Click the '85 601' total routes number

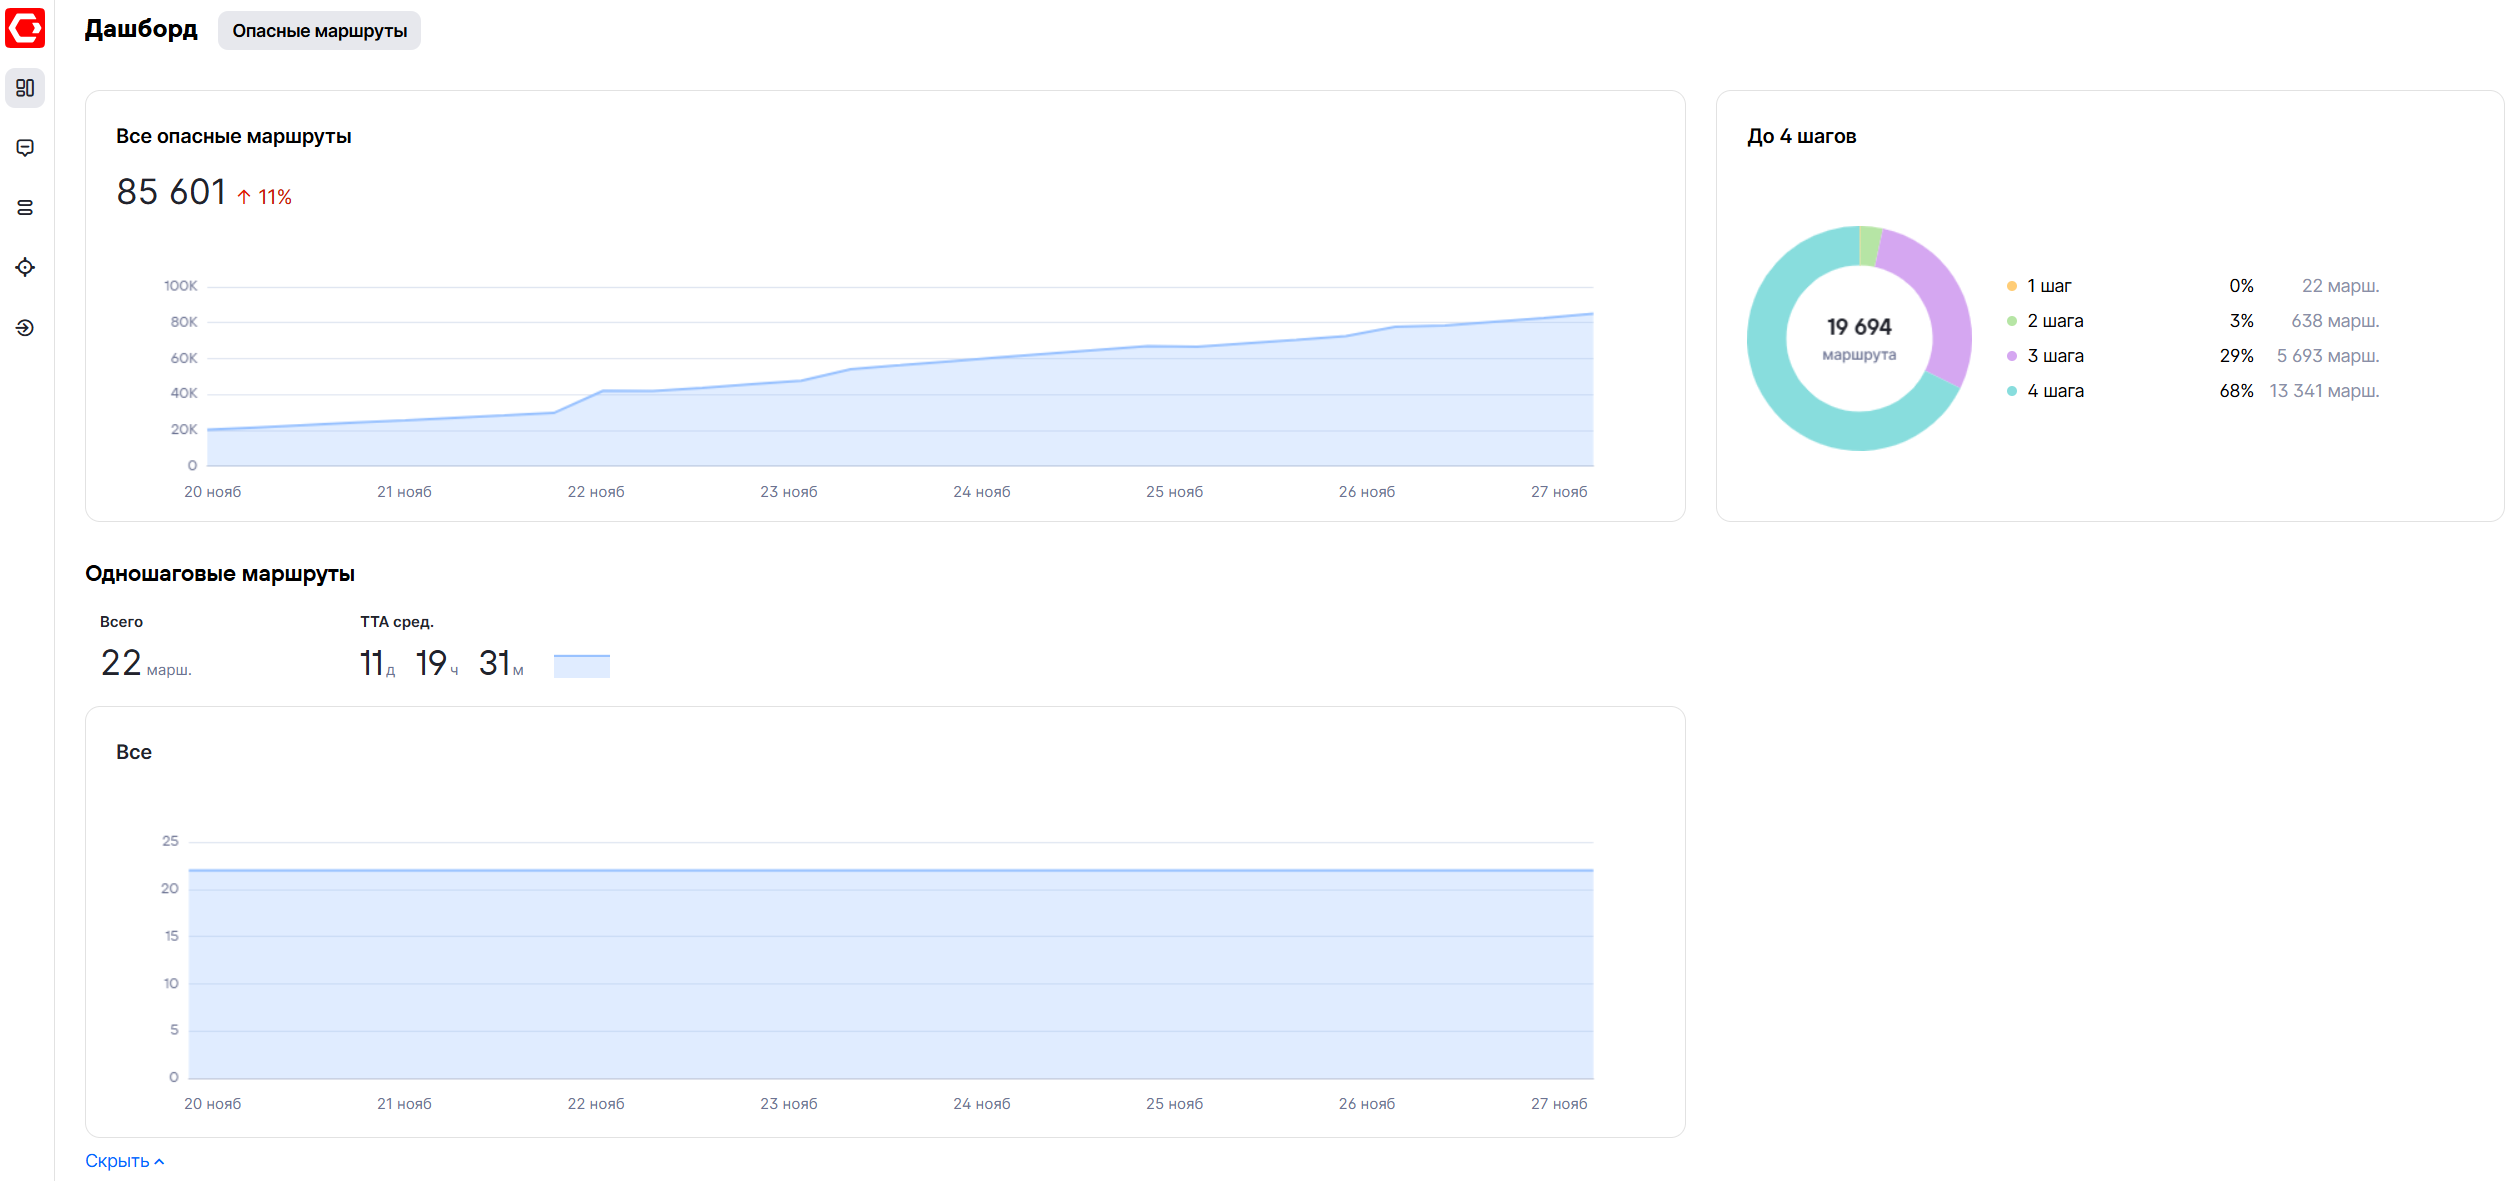point(171,192)
